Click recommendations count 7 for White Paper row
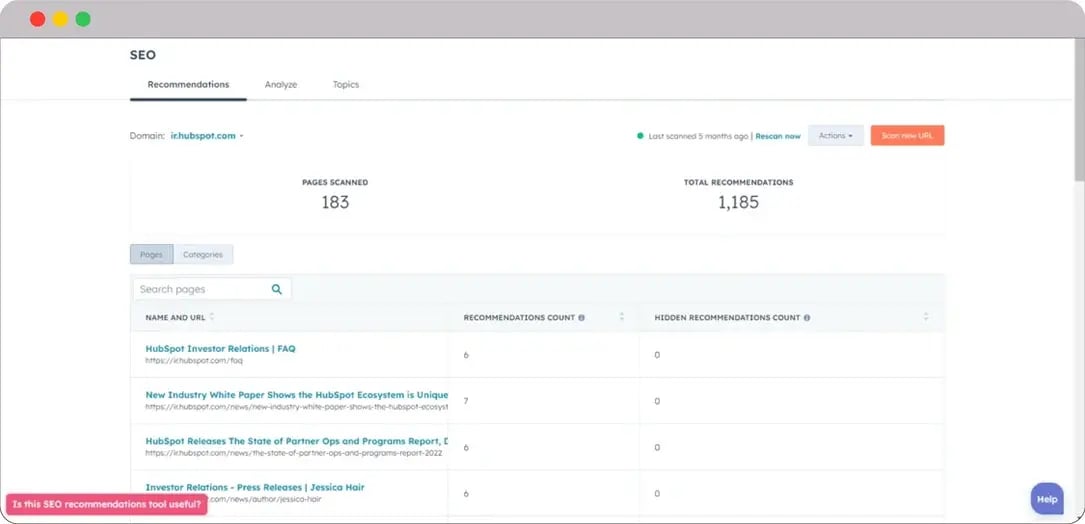The height and width of the screenshot is (524, 1085). [466, 401]
